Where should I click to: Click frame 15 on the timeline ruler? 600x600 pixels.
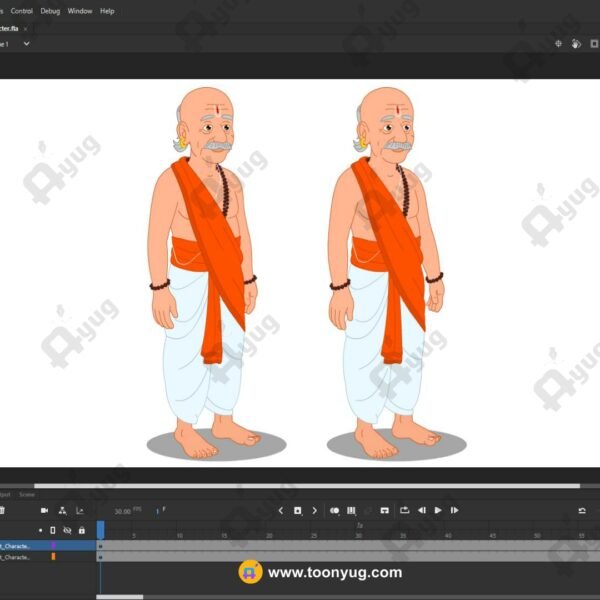coord(224,536)
